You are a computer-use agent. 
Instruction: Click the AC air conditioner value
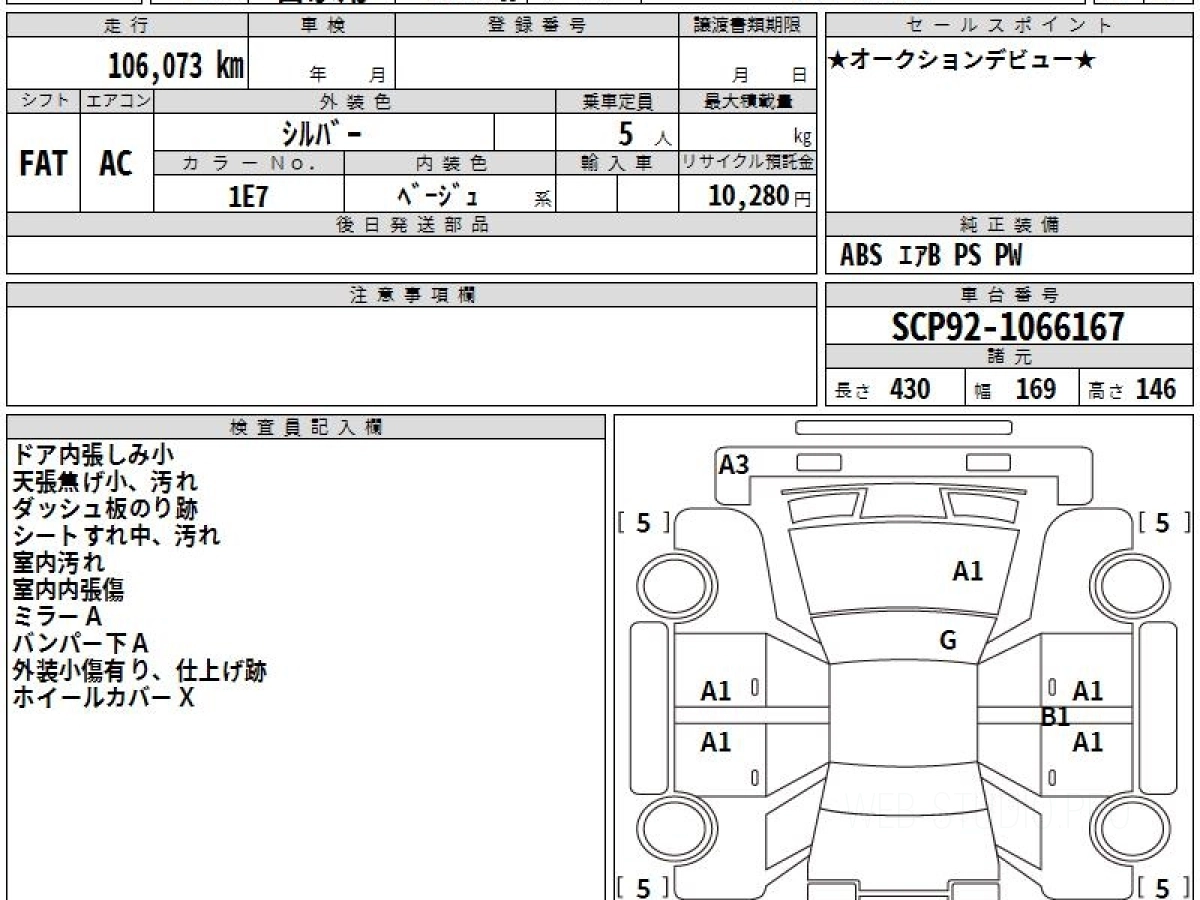116,164
